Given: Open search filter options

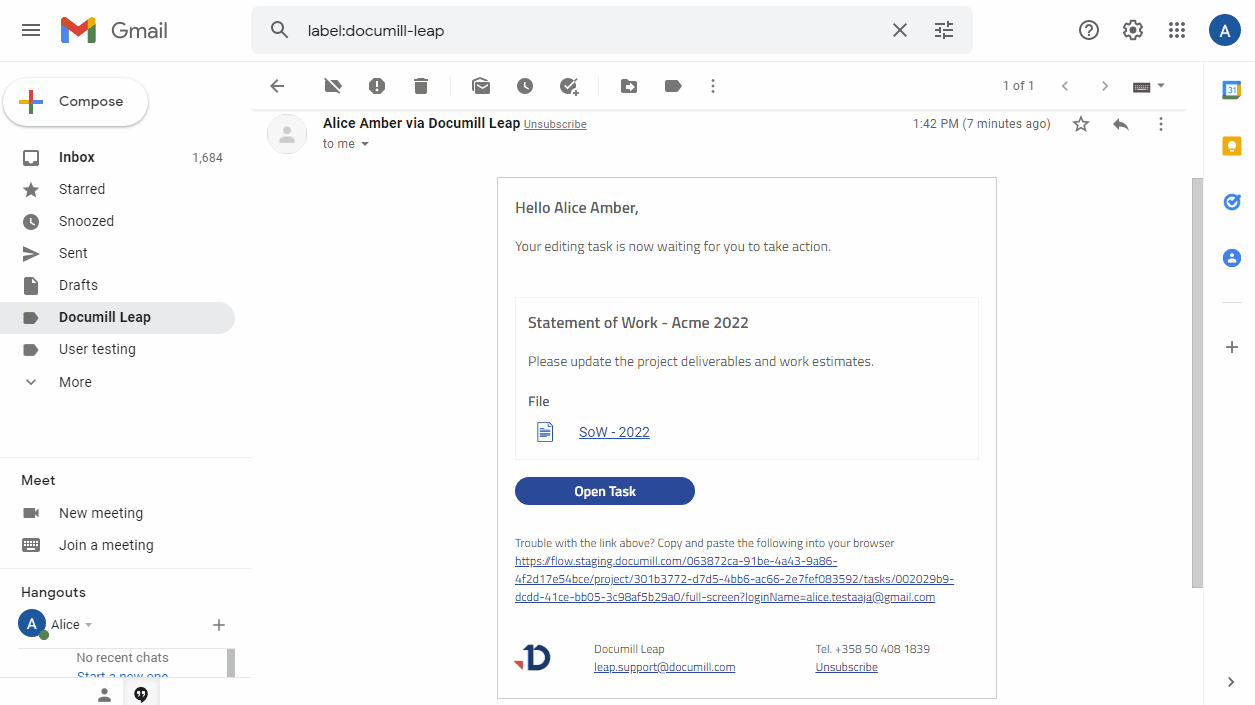Looking at the screenshot, I should [x=943, y=30].
